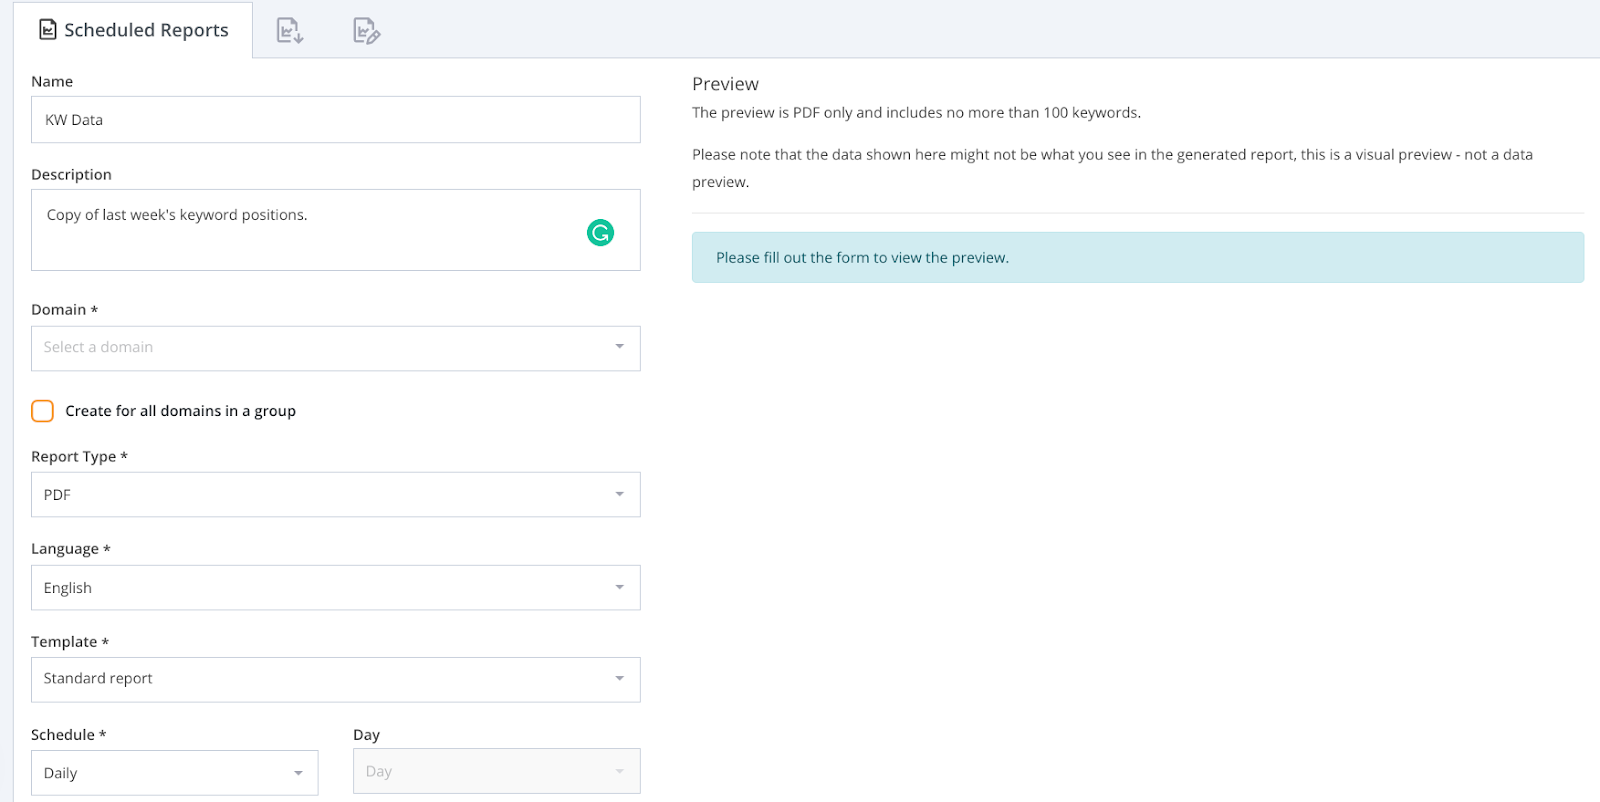Click the Preview heading text
Image resolution: width=1600 pixels, height=802 pixels.
(x=725, y=84)
